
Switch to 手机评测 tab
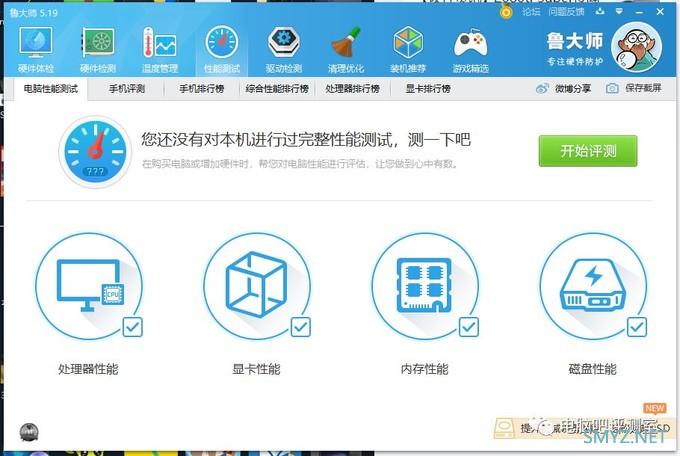pos(127,89)
